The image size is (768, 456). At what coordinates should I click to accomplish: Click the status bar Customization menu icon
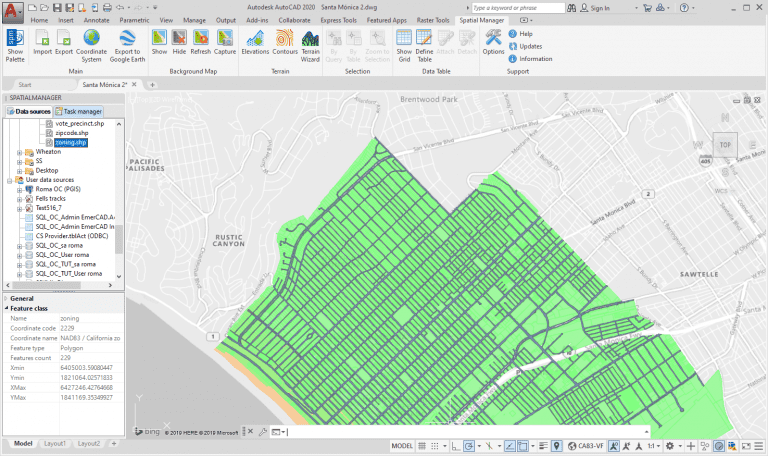(x=759, y=446)
